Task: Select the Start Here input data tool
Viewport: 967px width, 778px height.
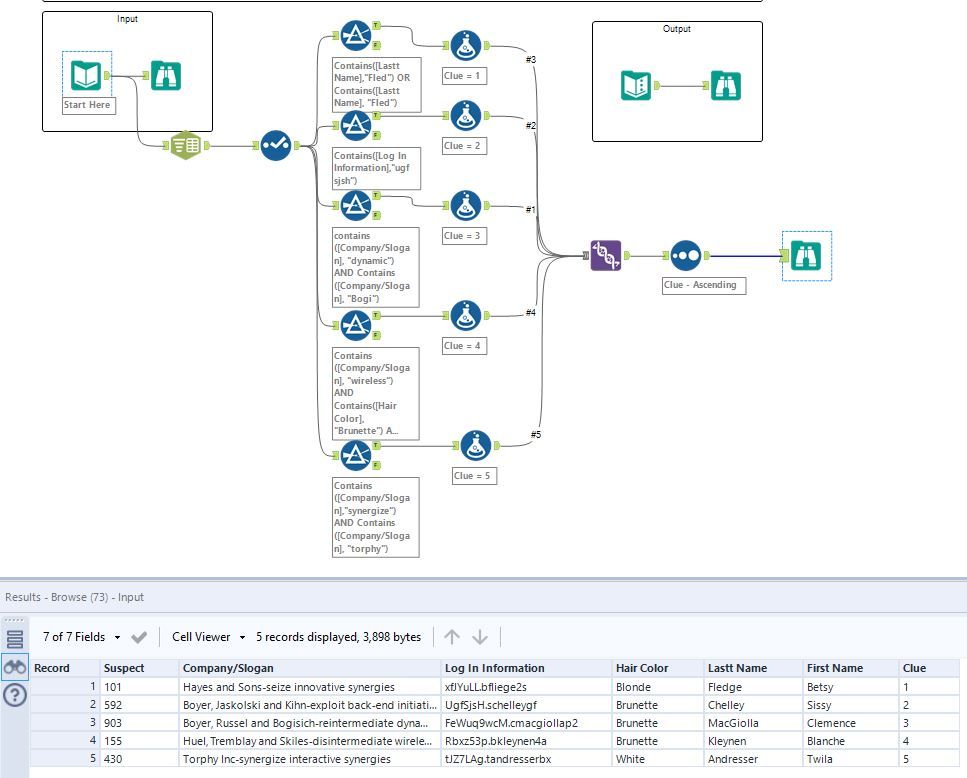Action: (86, 75)
